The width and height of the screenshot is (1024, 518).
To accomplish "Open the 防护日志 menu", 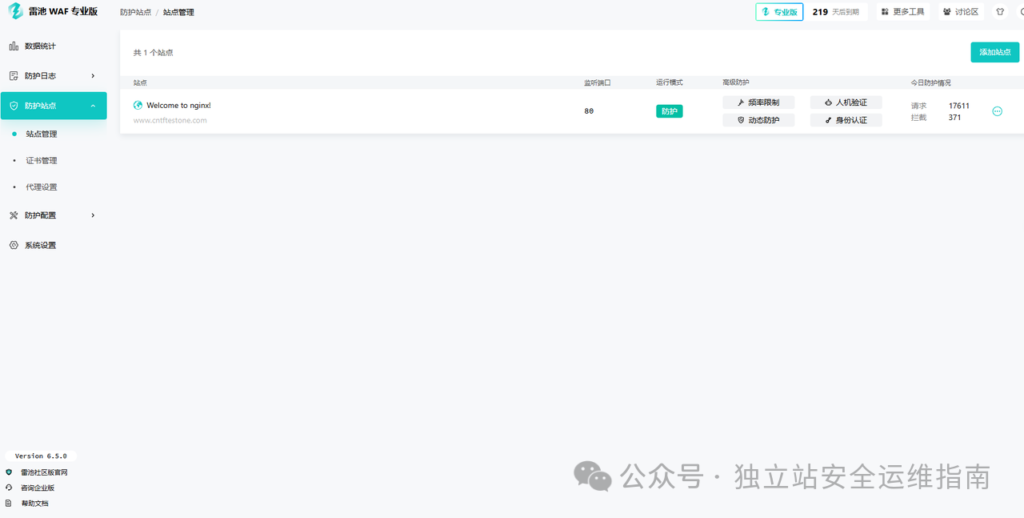I will (54, 76).
